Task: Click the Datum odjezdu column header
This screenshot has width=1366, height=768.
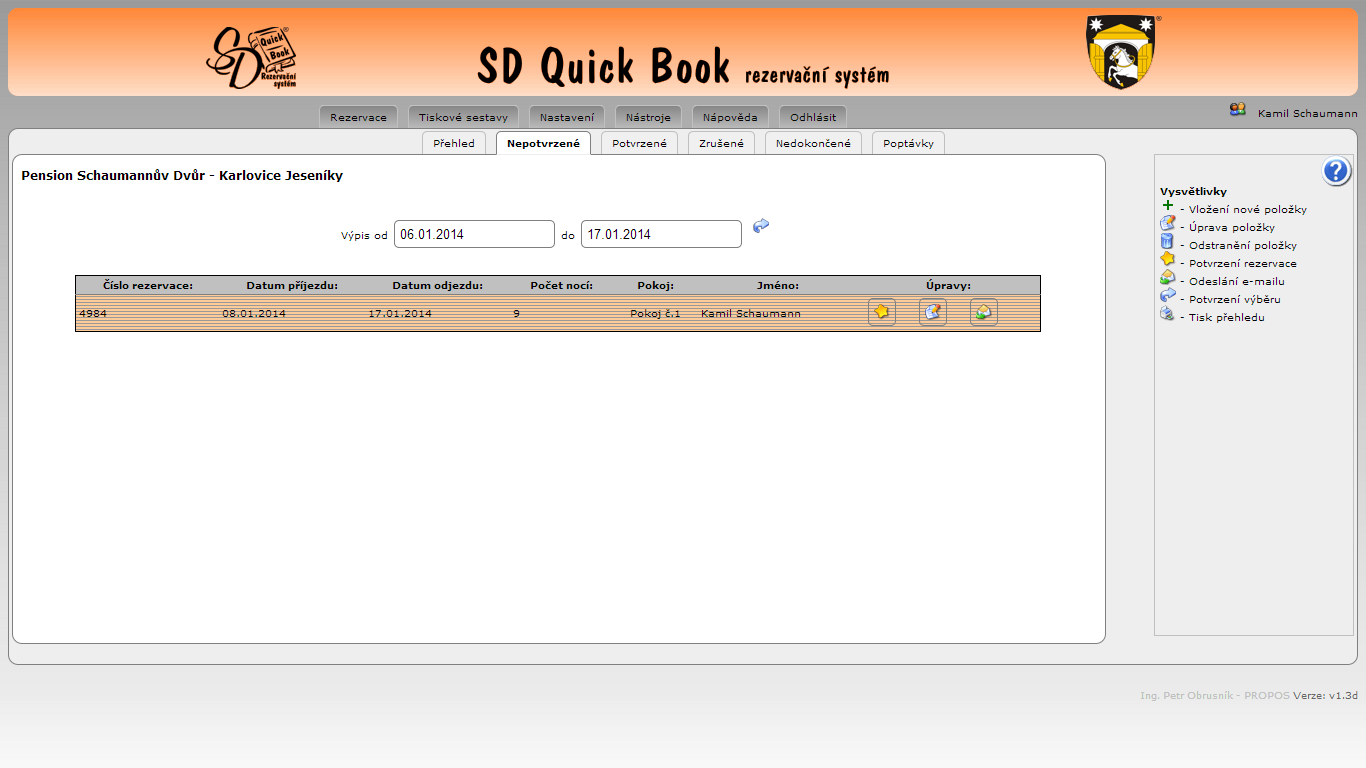Action: [438, 285]
